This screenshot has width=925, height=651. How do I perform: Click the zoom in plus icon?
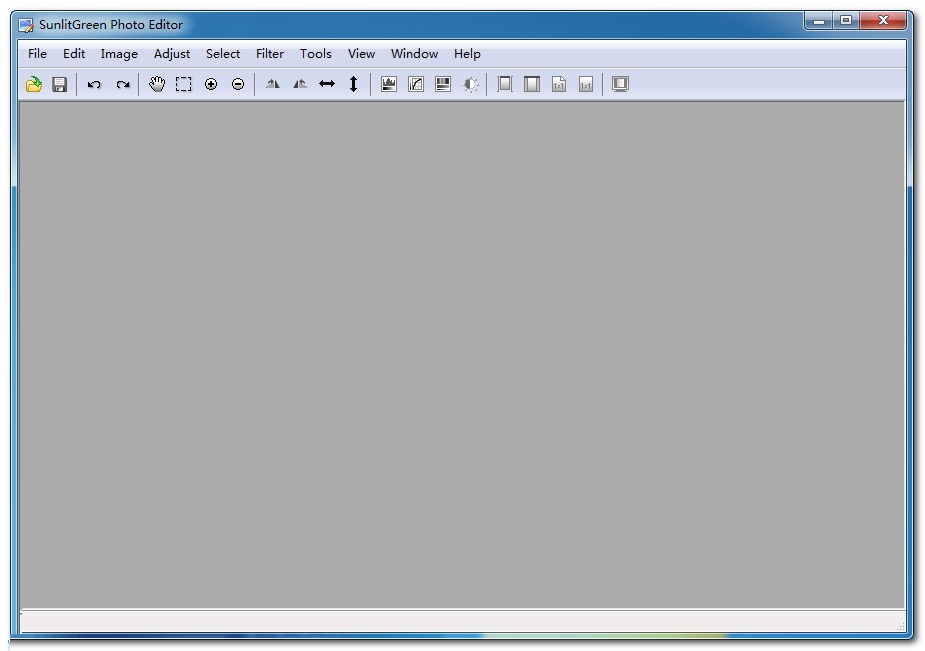pyautogui.click(x=211, y=85)
